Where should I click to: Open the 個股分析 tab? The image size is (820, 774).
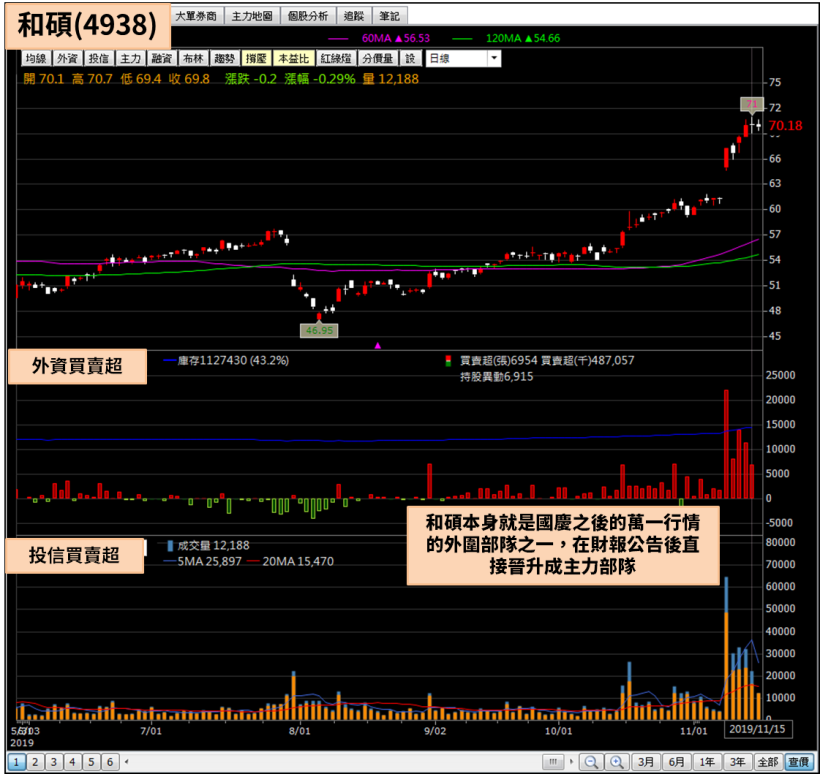(308, 16)
